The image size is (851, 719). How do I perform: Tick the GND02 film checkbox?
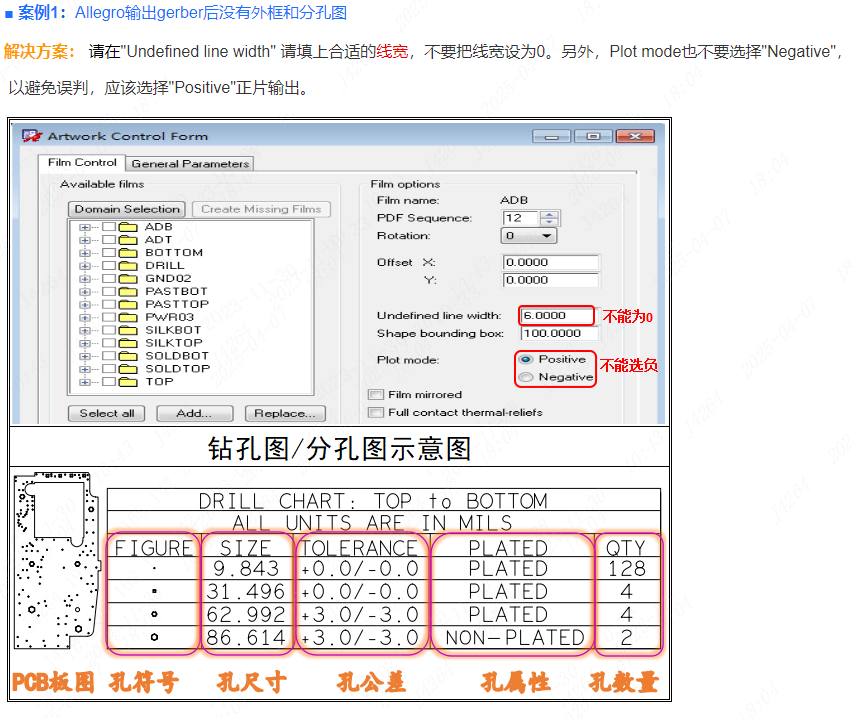(109, 278)
